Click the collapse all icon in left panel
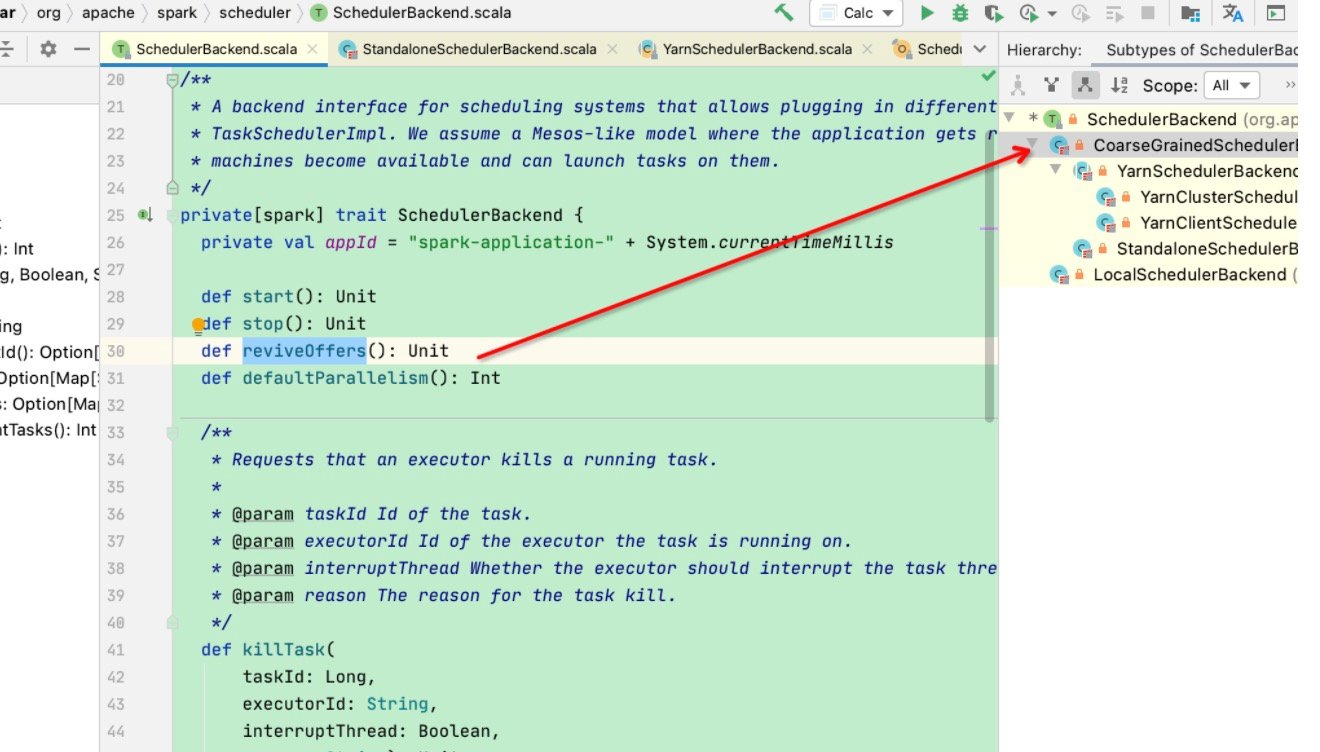Image resolution: width=1320 pixels, height=752 pixels. (7, 50)
